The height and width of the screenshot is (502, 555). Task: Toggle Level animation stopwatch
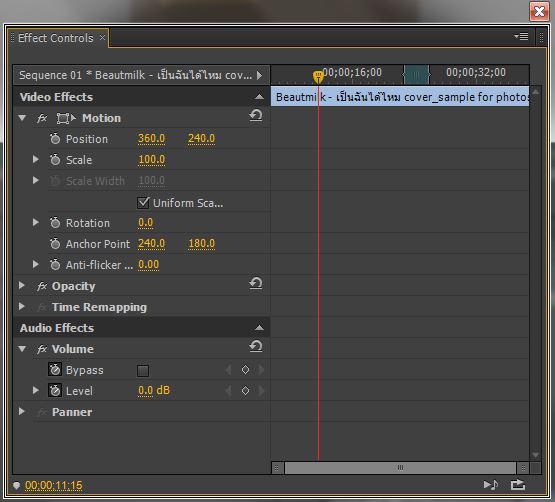(55, 390)
